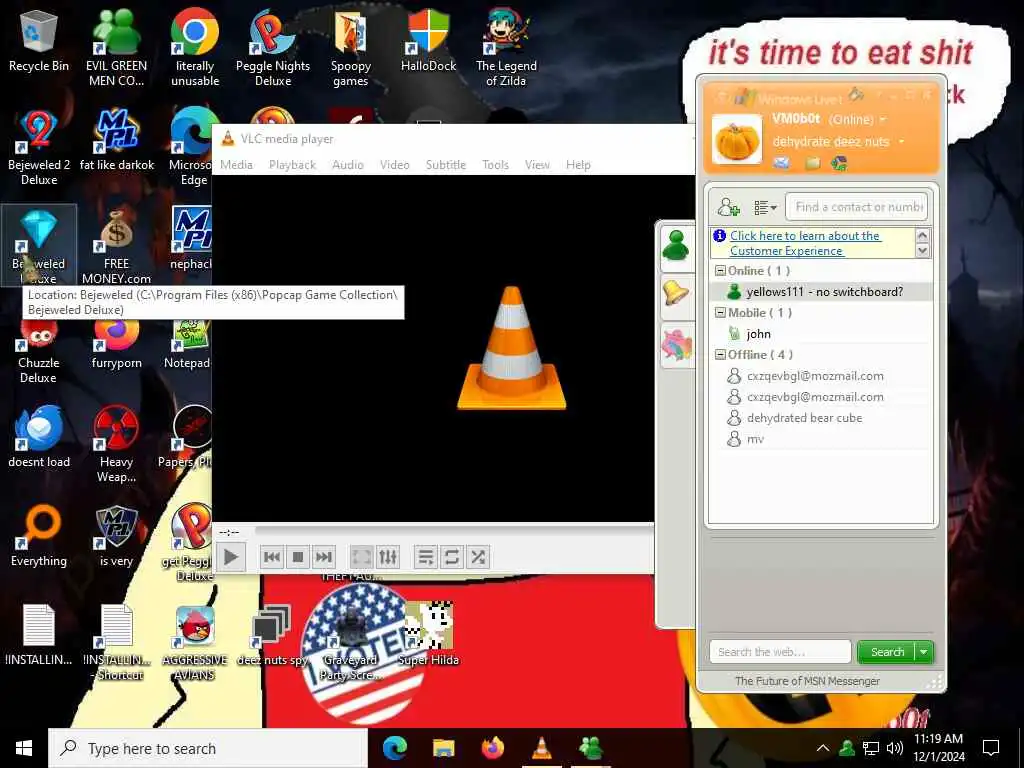1024x768 pixels.
Task: Toggle VLC loop mode
Action: coord(452,557)
